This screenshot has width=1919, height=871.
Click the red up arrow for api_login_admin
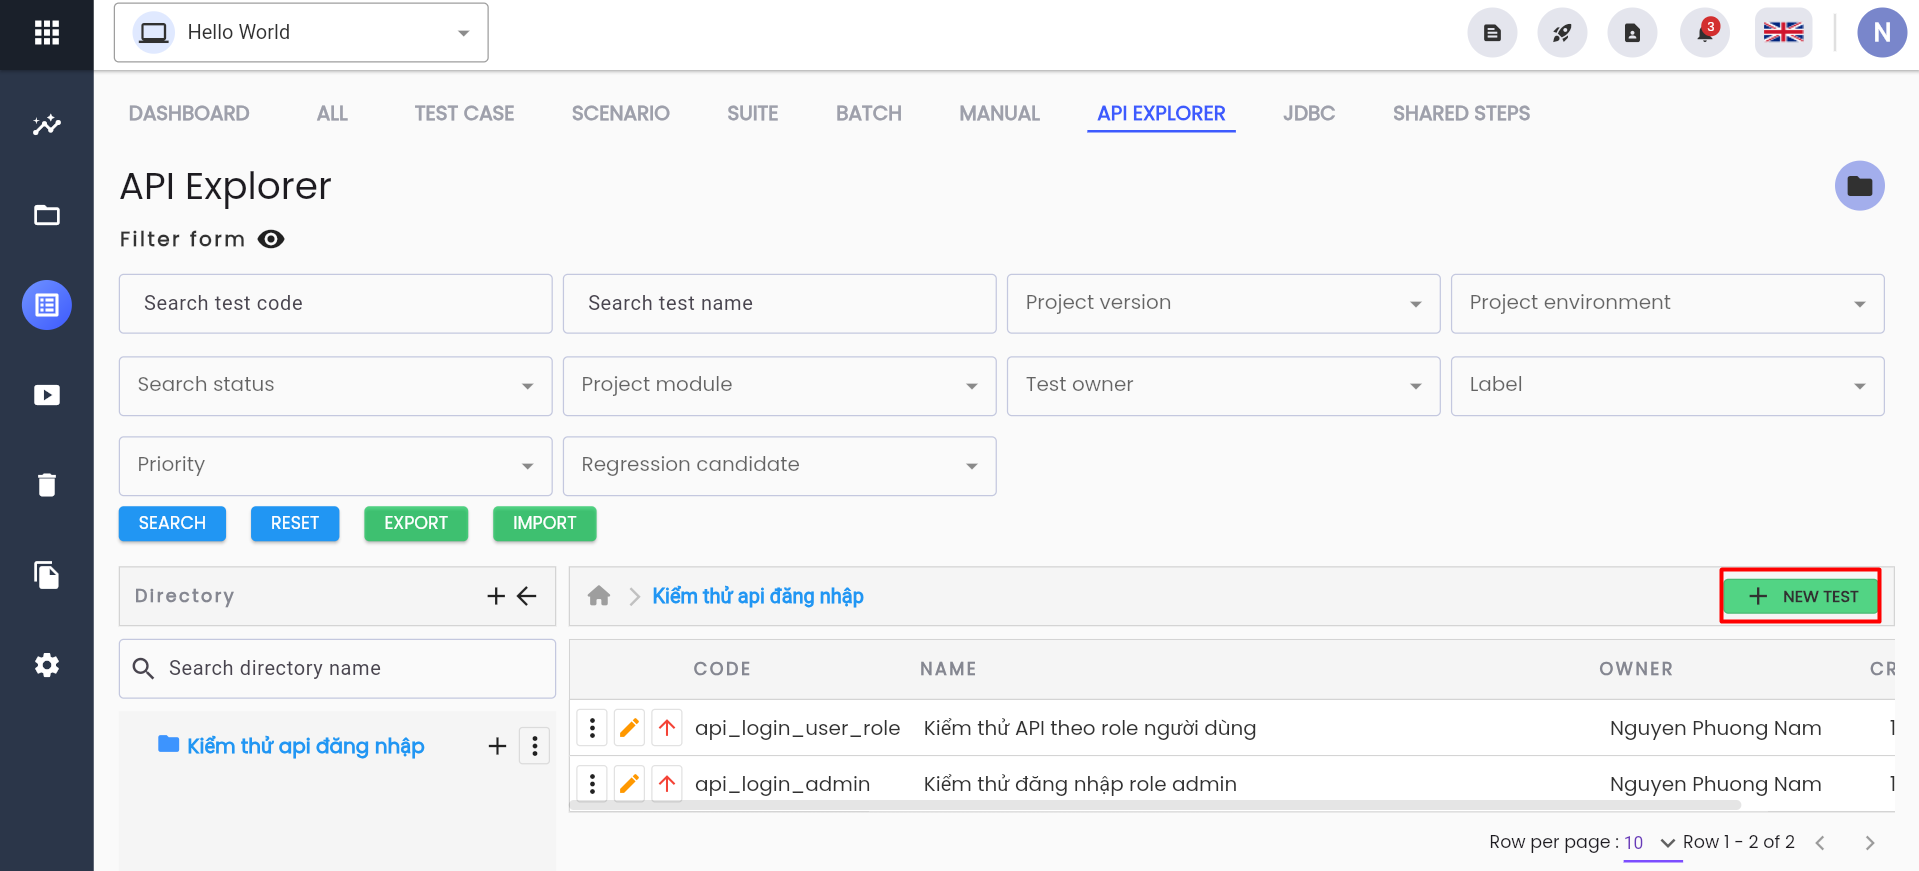[x=667, y=784]
